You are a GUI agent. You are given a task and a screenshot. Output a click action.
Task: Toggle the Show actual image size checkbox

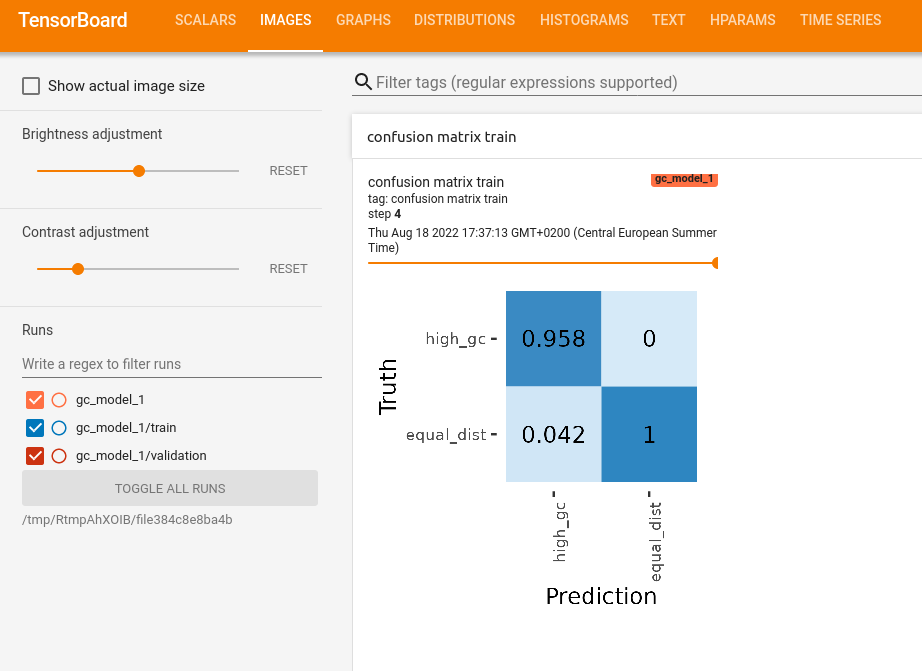click(32, 86)
